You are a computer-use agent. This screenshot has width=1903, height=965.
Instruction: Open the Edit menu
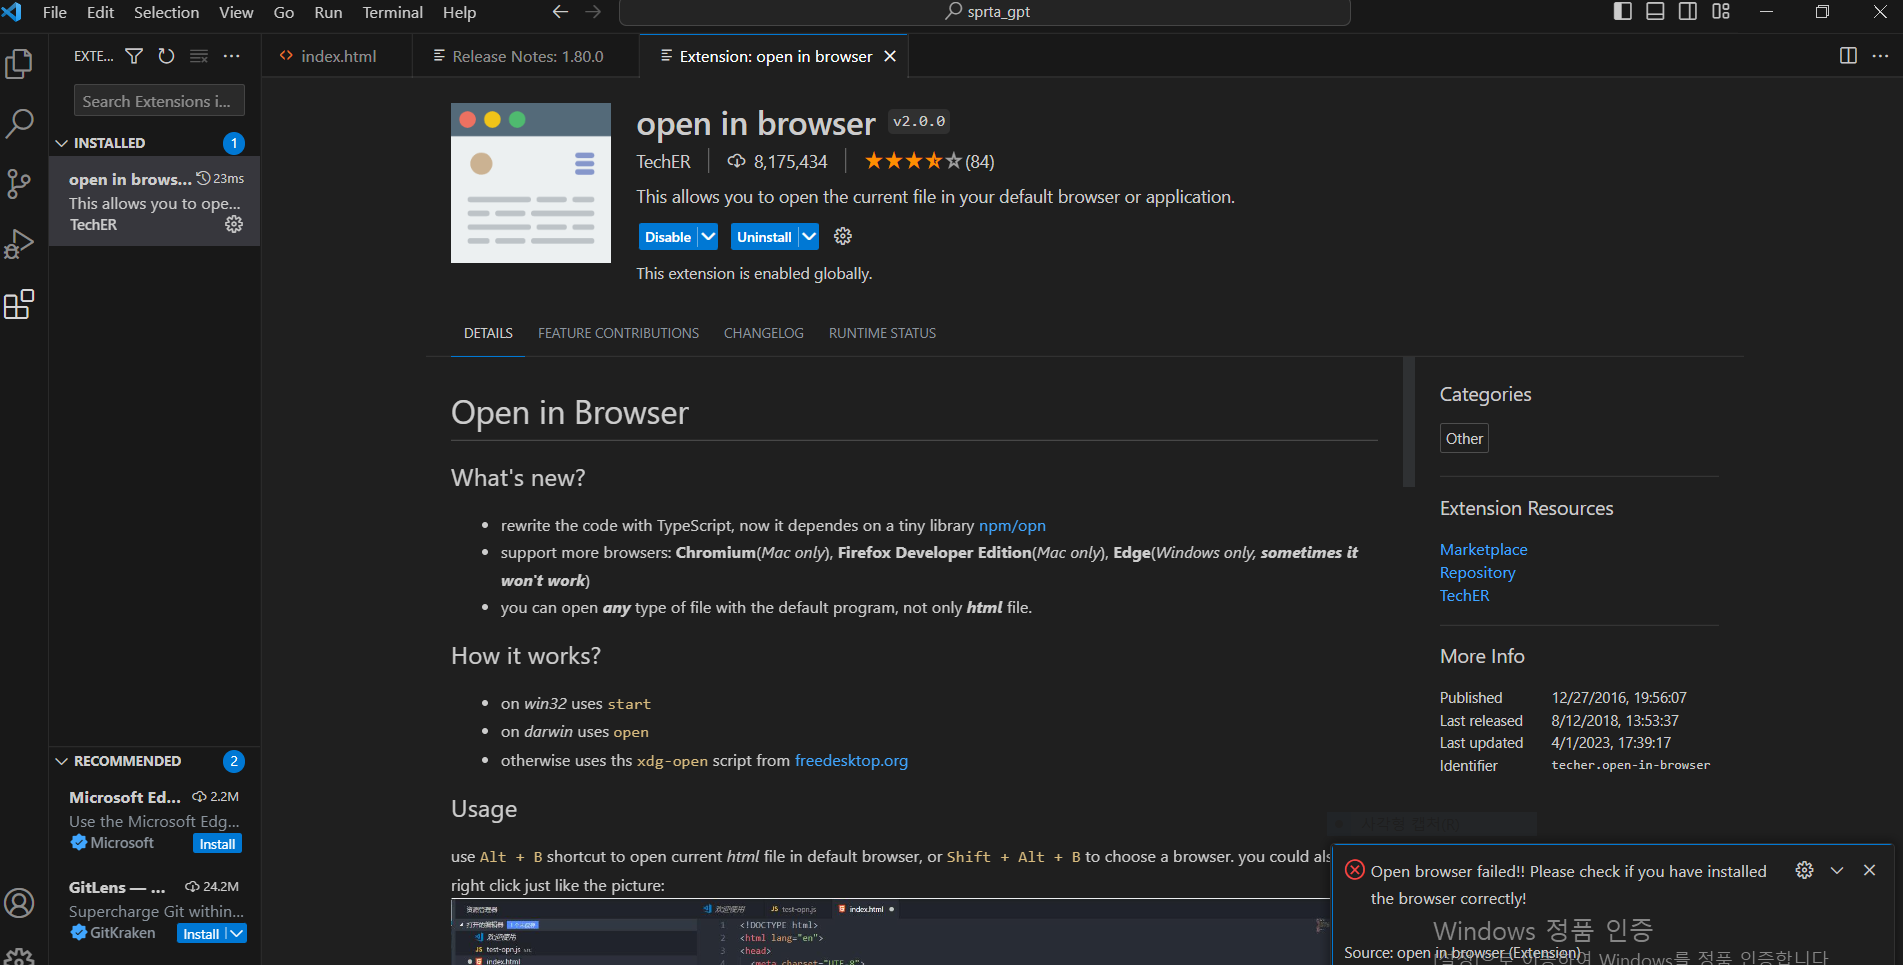tap(100, 12)
